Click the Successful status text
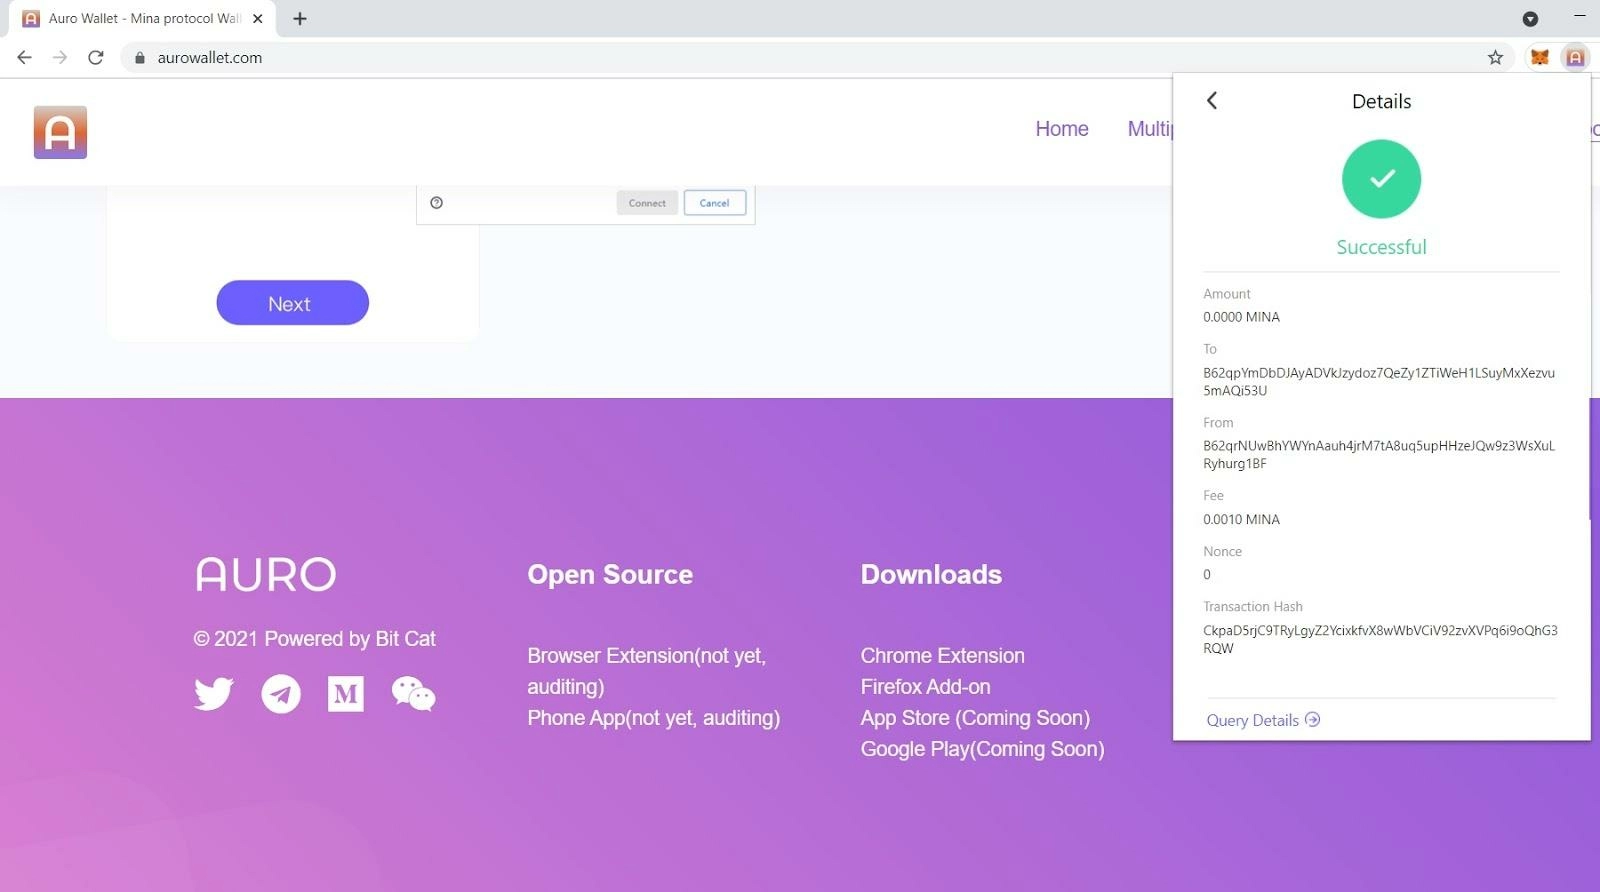The width and height of the screenshot is (1600, 892). point(1381,247)
